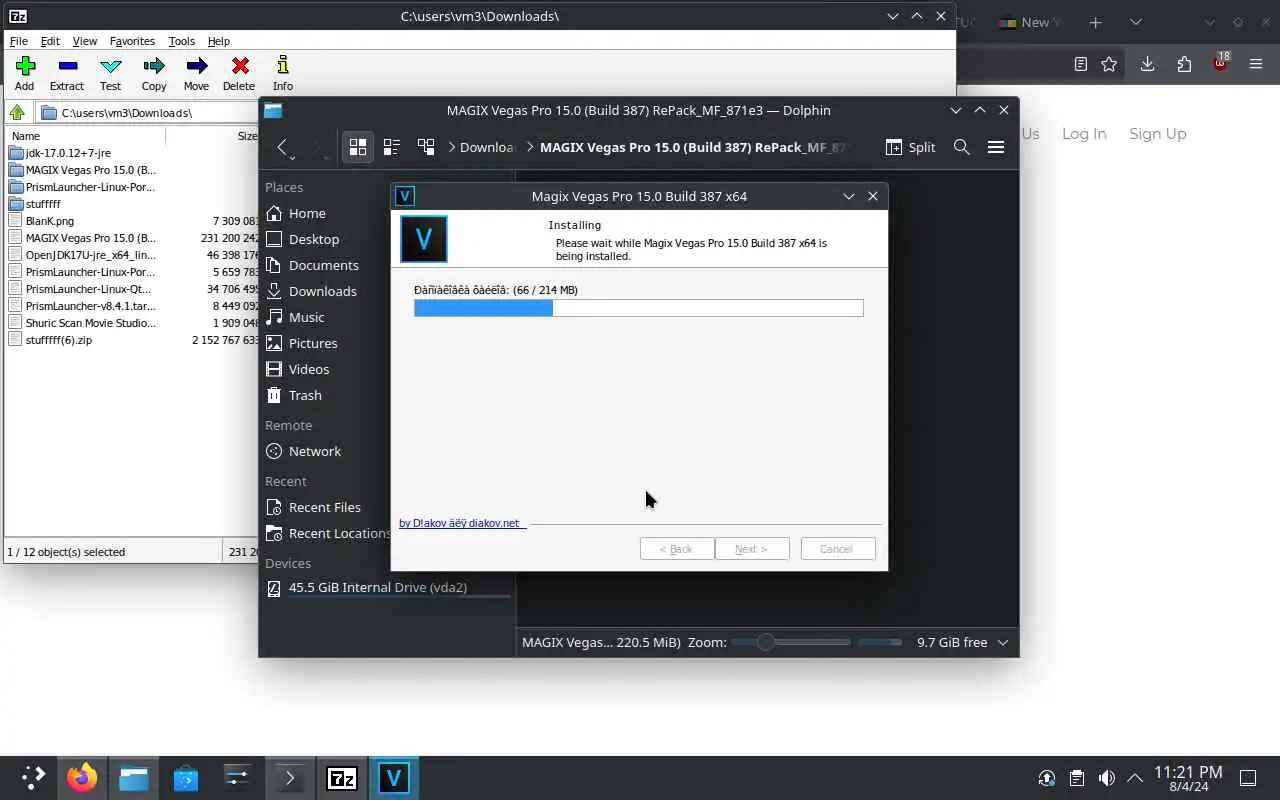1280x800 pixels.
Task: Open Firefox from the taskbar
Action: (x=82, y=778)
